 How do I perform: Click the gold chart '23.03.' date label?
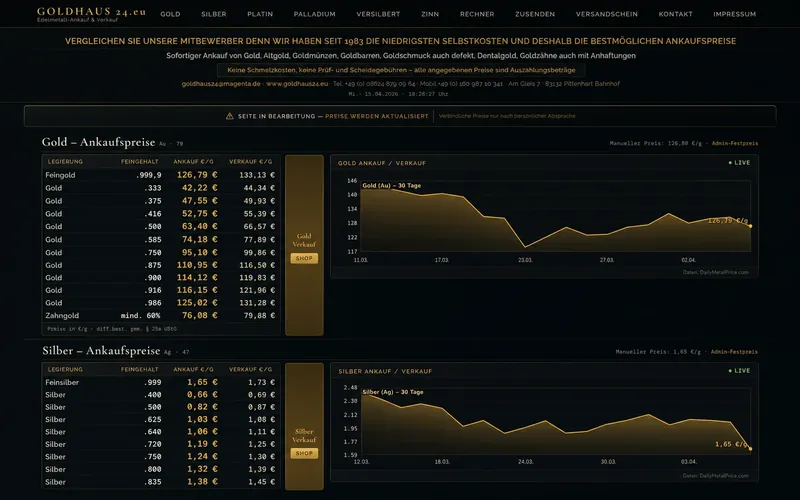tap(525, 260)
